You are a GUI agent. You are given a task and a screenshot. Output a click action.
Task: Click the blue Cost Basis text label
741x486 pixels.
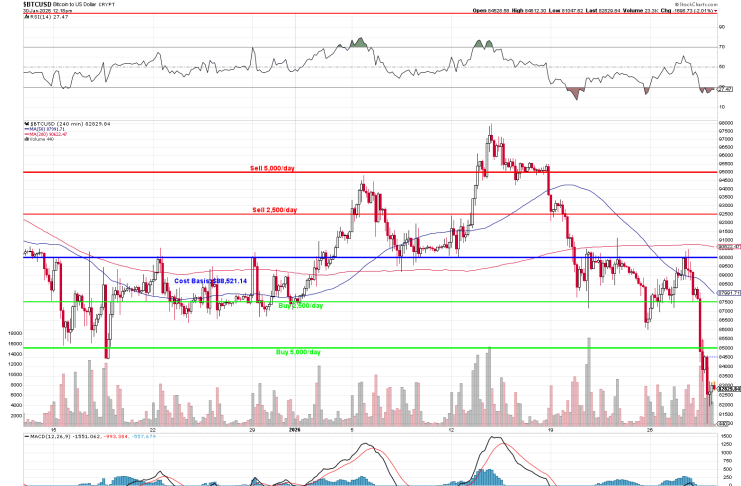point(210,281)
